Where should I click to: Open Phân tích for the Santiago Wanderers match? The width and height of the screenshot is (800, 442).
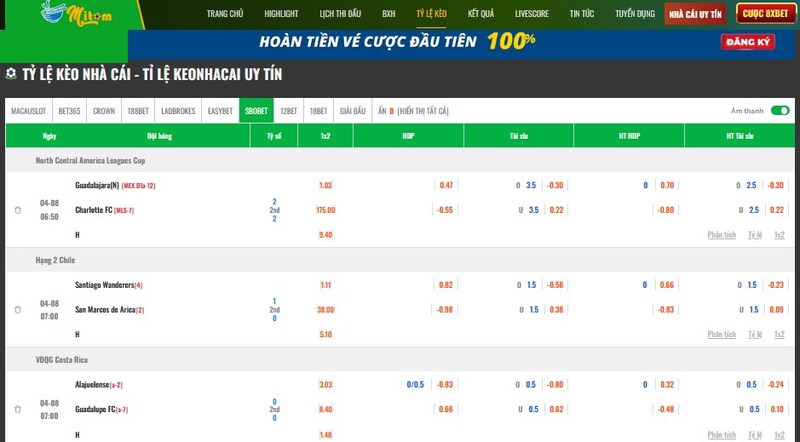tap(721, 334)
